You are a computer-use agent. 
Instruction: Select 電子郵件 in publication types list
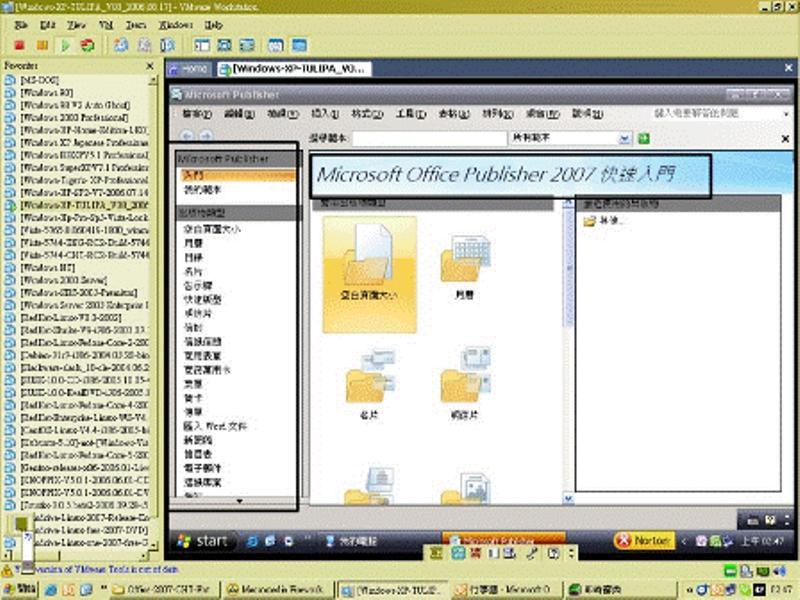coord(203,468)
